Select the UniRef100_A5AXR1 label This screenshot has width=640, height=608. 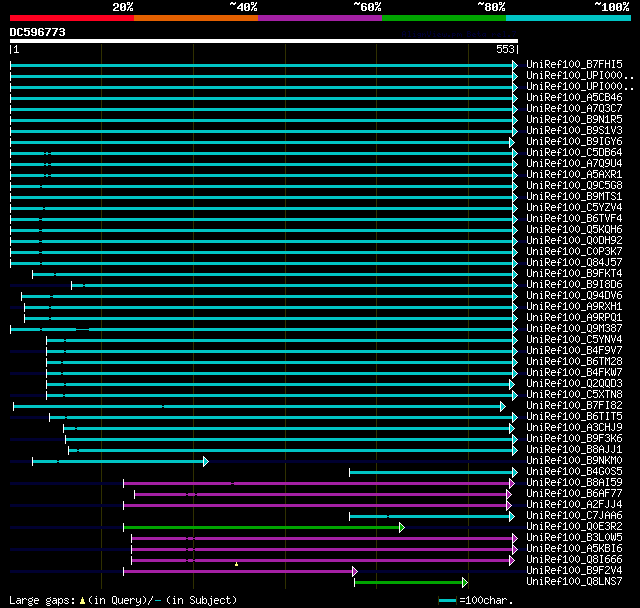point(574,175)
